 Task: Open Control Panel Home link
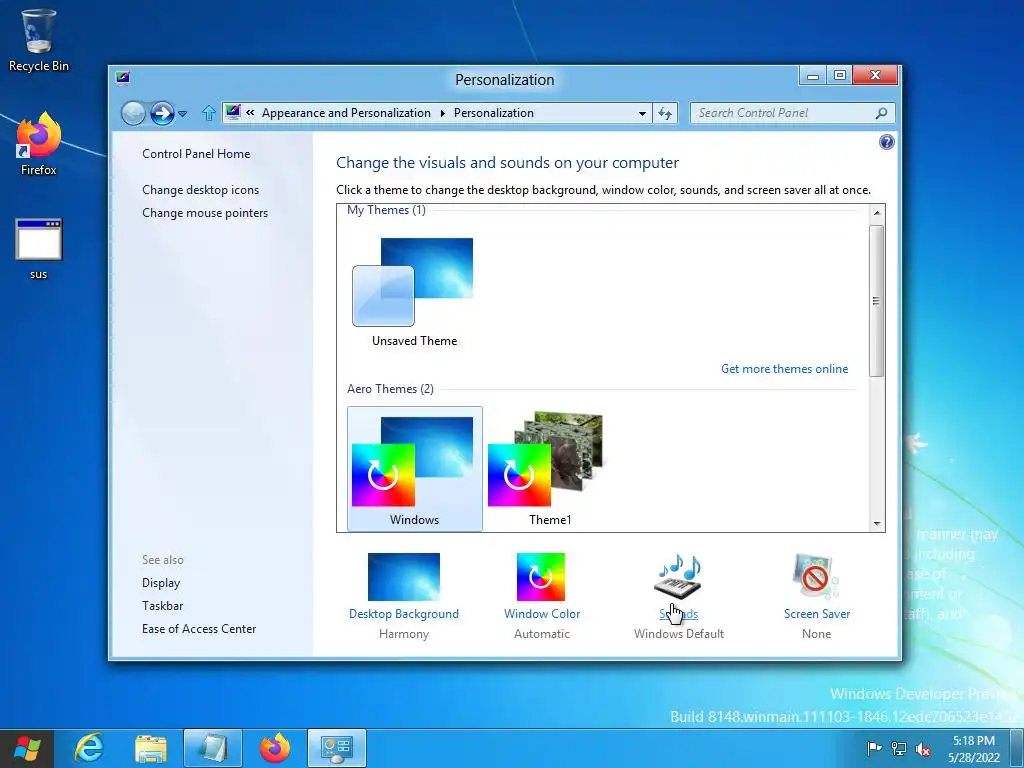pyautogui.click(x=196, y=153)
